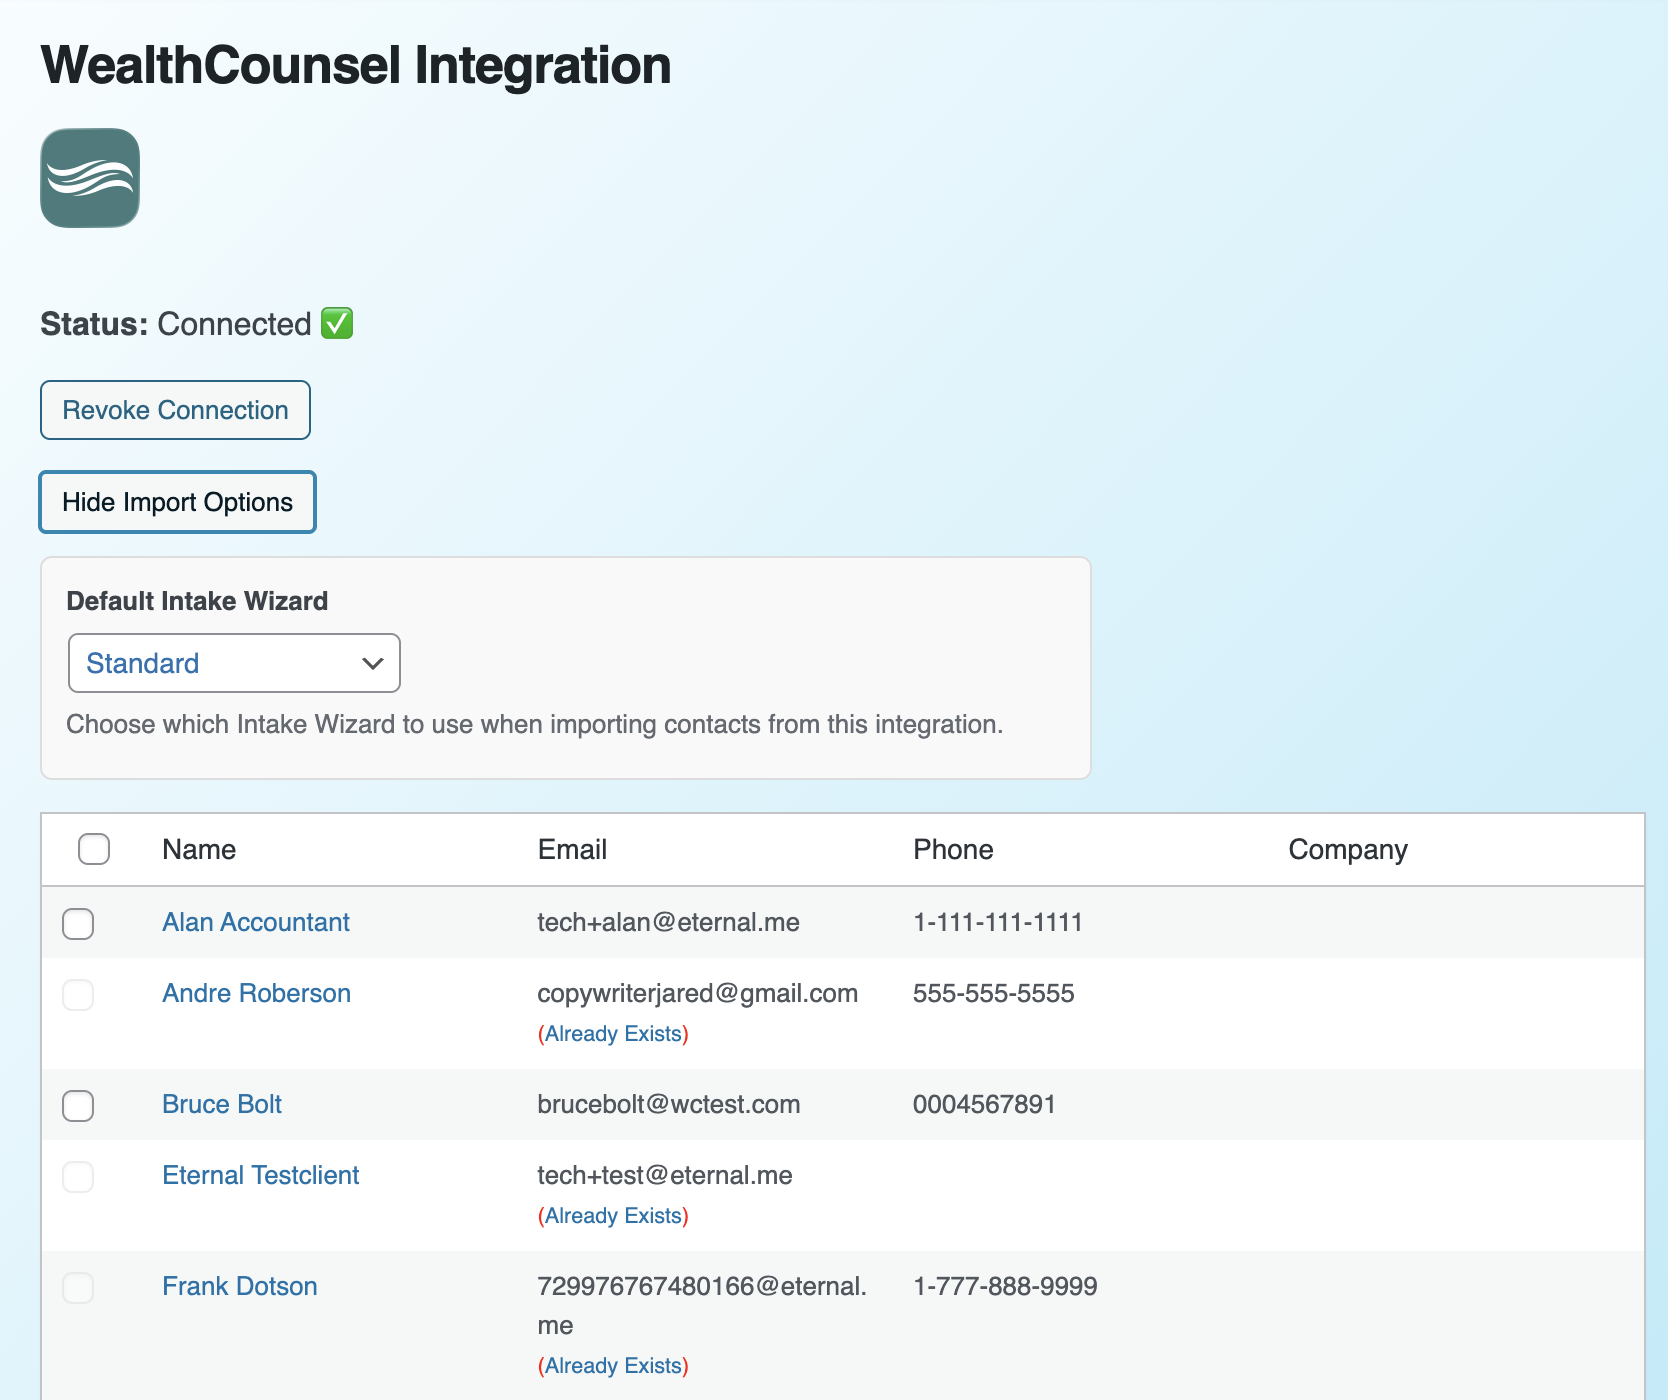Select the email tech+alan@eternal.me

(668, 922)
